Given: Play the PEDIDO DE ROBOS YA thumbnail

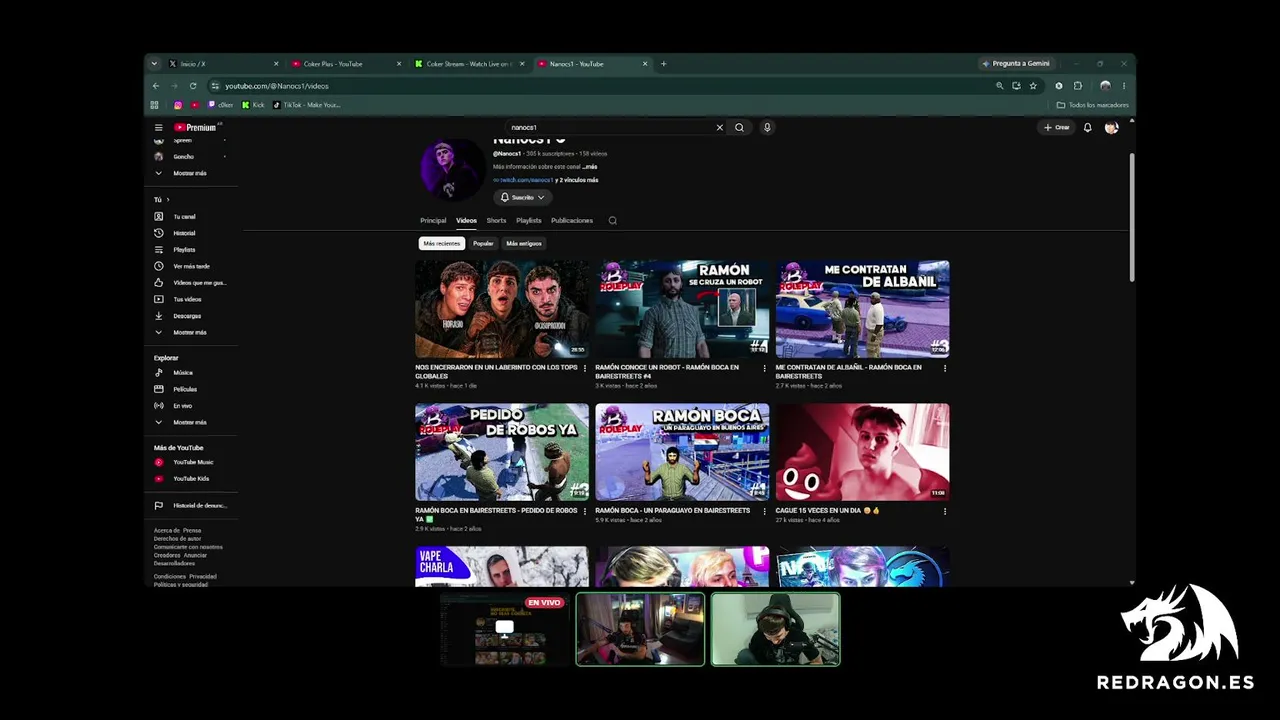Looking at the screenshot, I should [502, 452].
